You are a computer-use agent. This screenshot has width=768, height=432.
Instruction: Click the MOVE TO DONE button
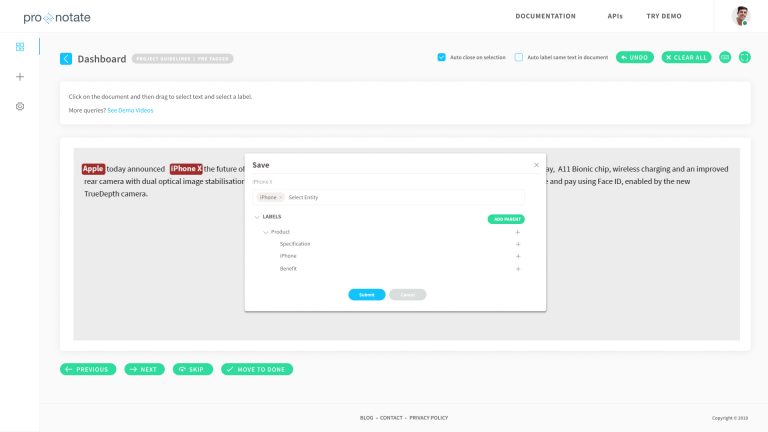pyautogui.click(x=257, y=369)
